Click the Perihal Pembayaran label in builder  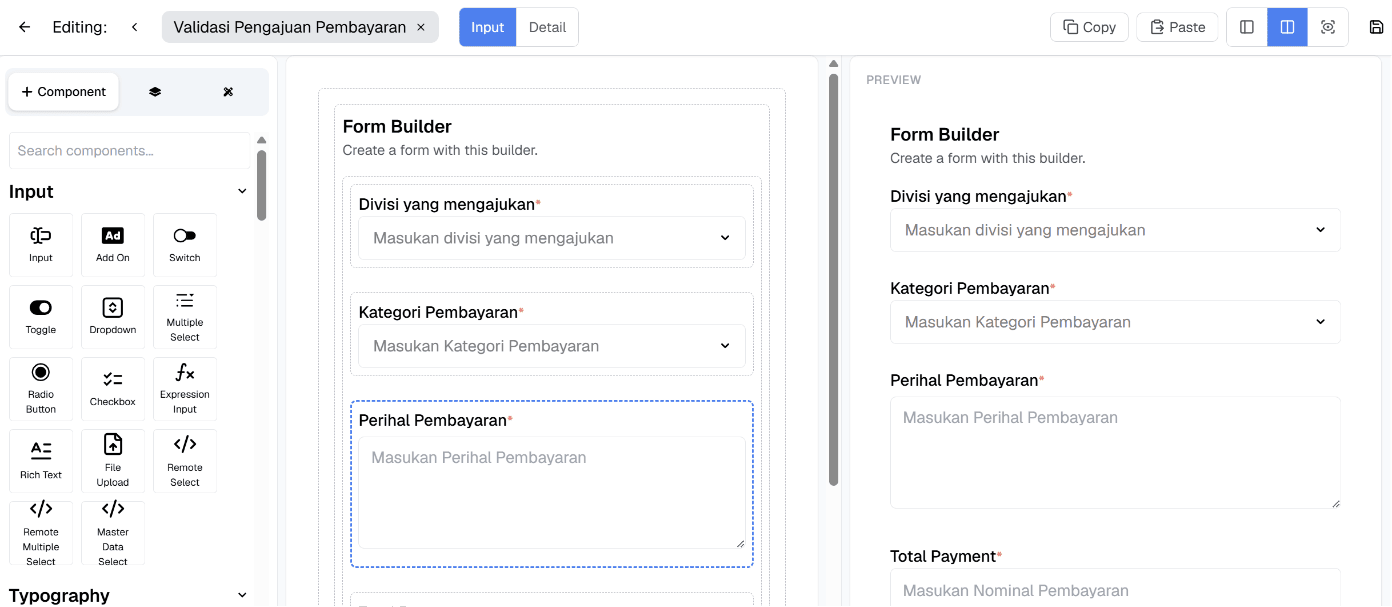coord(433,421)
